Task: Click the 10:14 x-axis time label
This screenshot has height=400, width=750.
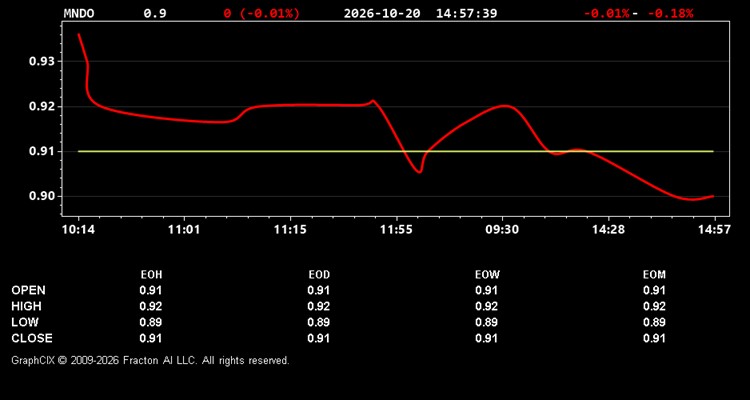Action: tap(78, 230)
